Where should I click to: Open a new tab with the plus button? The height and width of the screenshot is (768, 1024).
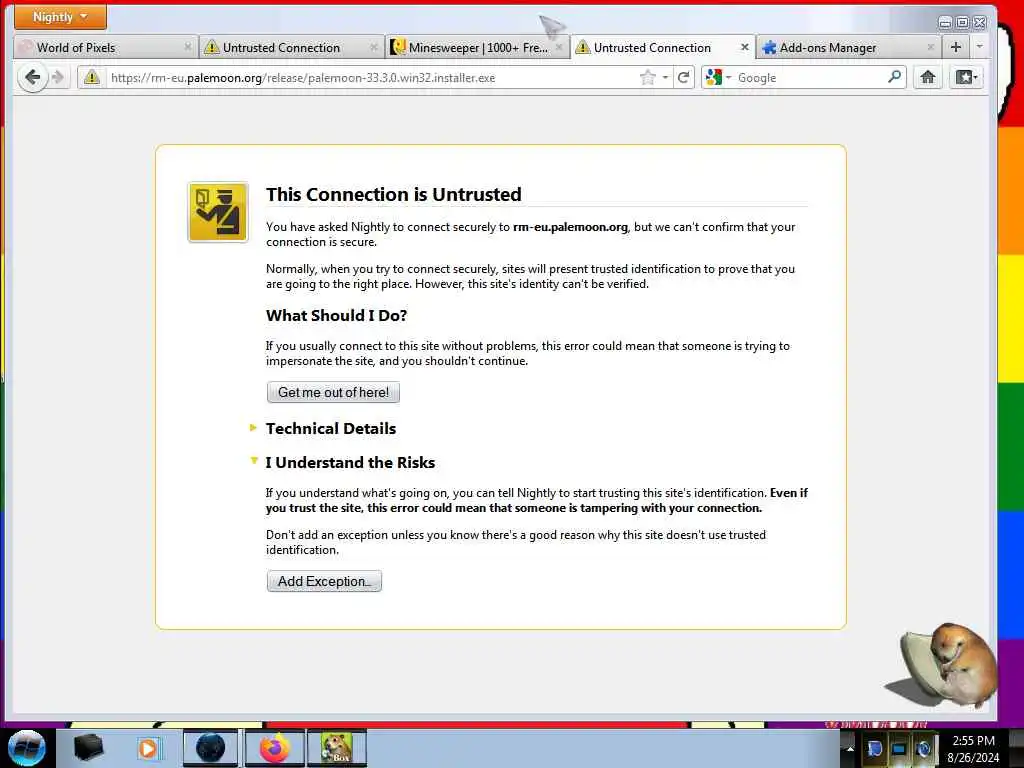955,47
